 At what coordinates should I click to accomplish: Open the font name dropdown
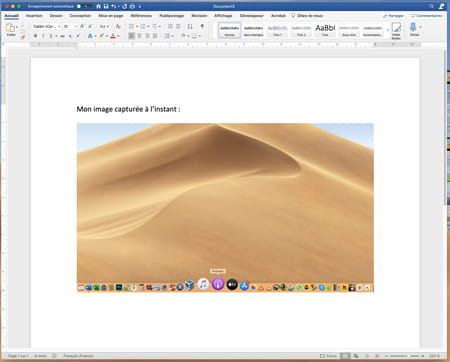click(x=47, y=26)
